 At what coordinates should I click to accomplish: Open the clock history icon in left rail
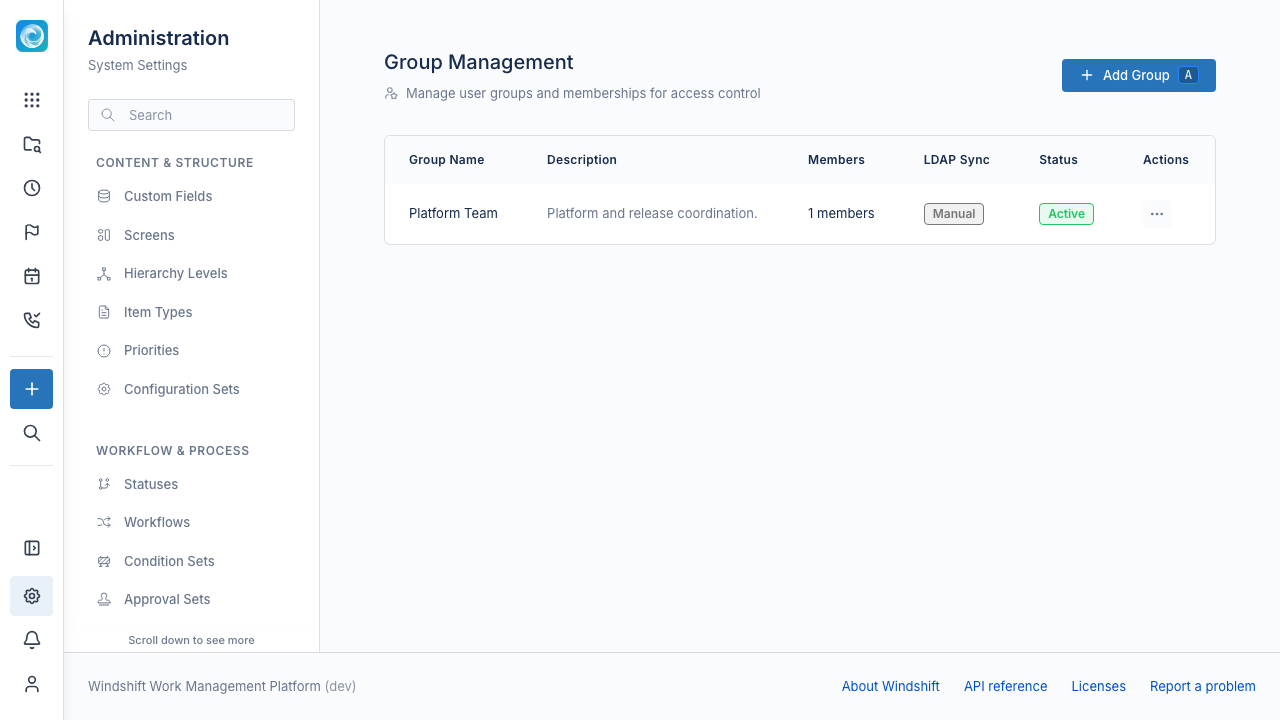point(32,188)
